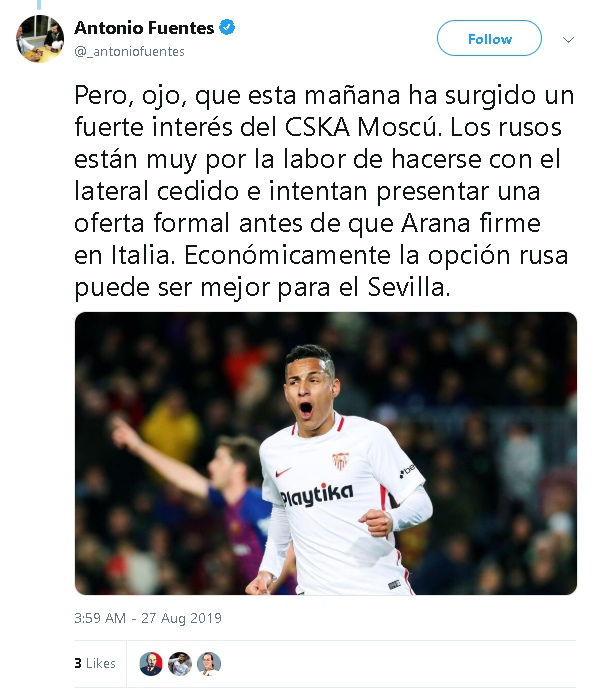The width and height of the screenshot is (614, 688).
Task: Open the first liker's avatar
Action: 151,663
